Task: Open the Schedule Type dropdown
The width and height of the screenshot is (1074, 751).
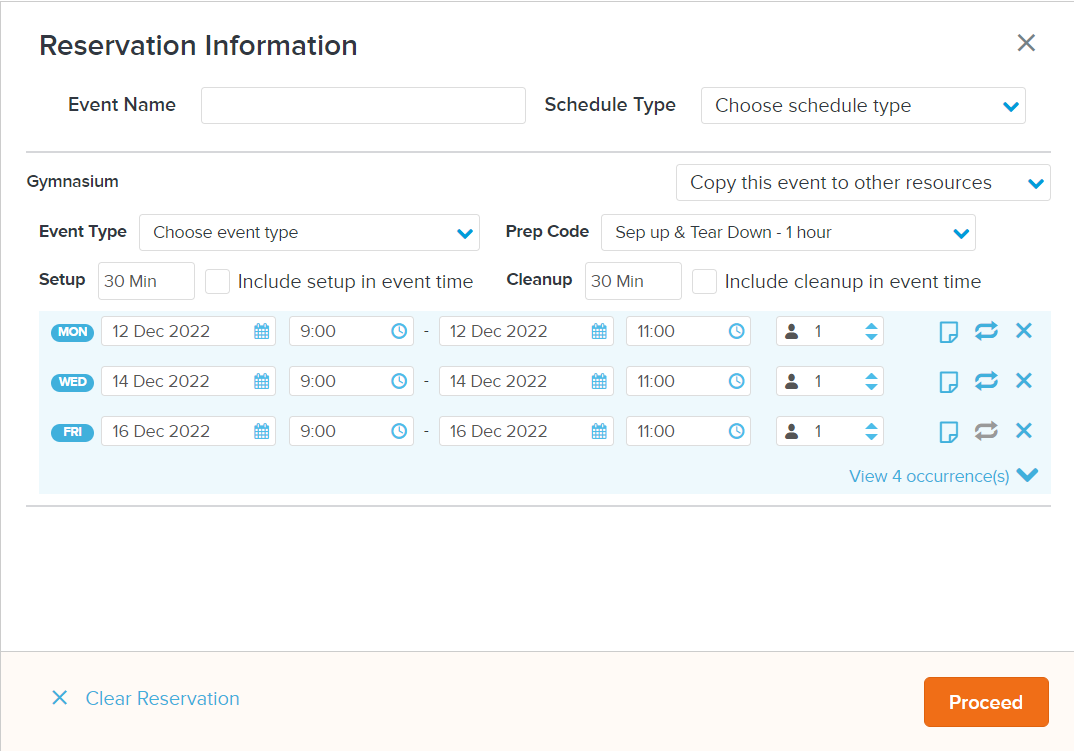Action: click(x=862, y=105)
